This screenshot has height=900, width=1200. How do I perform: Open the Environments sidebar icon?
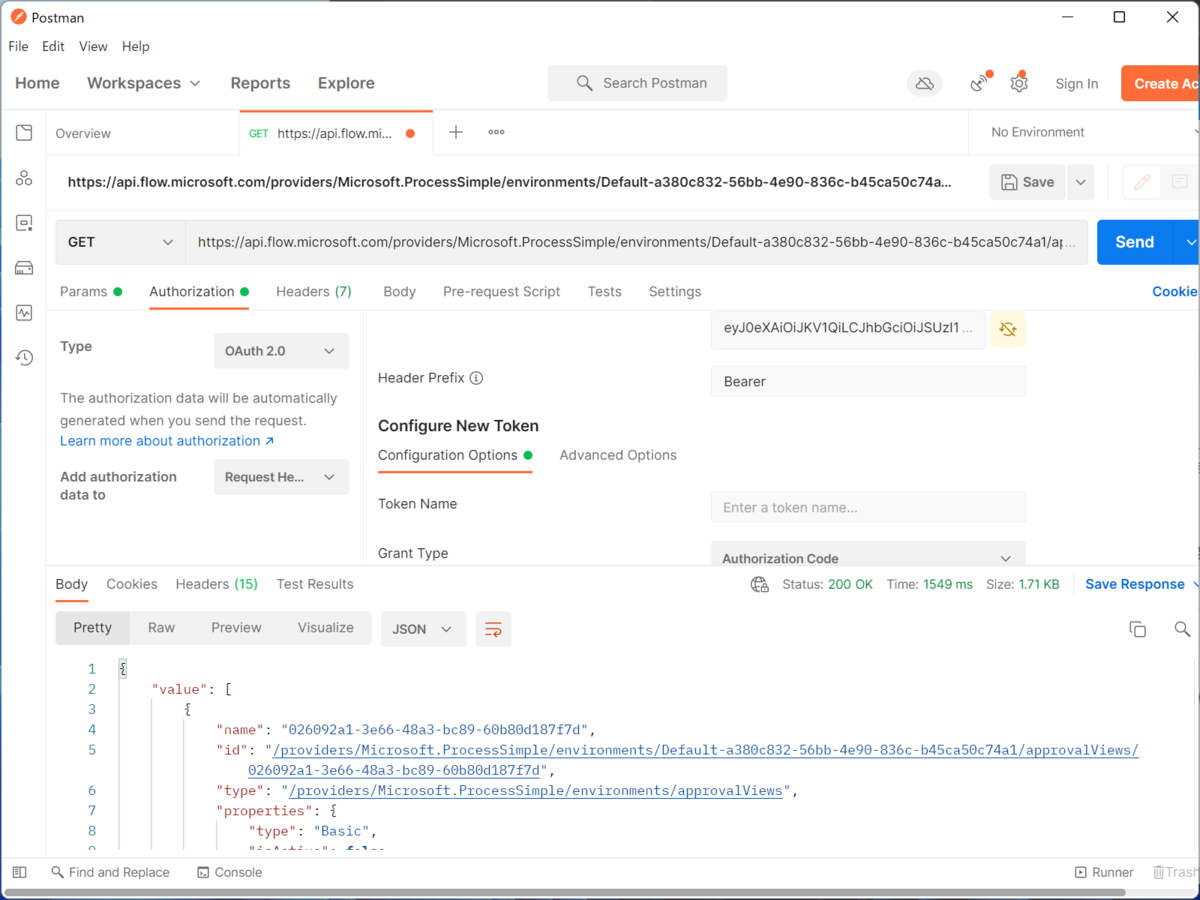[25, 223]
